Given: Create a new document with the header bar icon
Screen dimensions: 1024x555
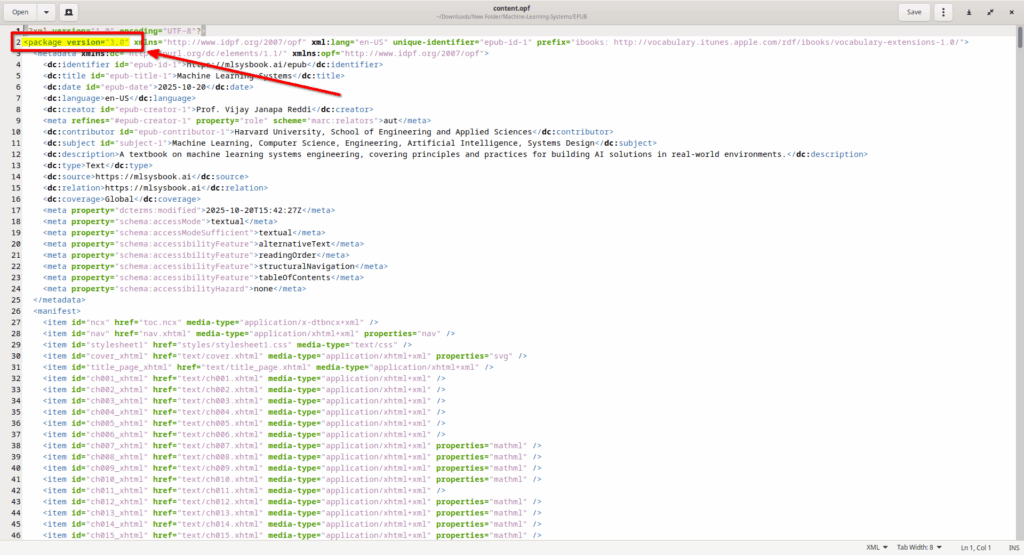Looking at the screenshot, I should point(69,12).
